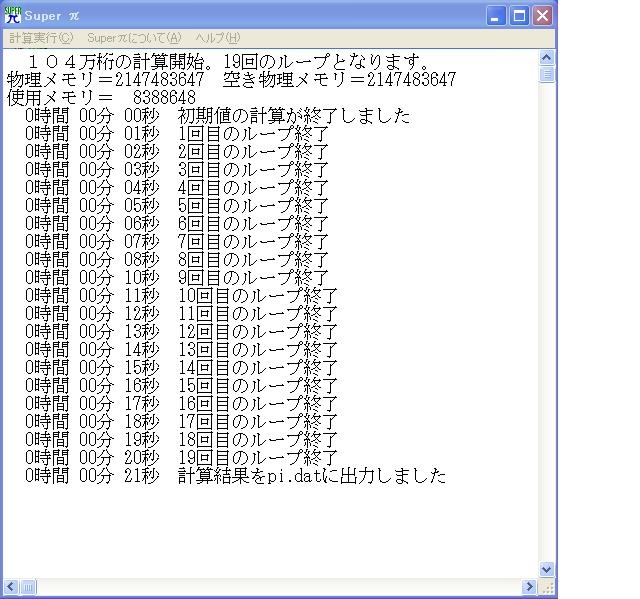640x599 pixels.
Task: Click the line 初期値の計算が終了しました
Action: pyautogui.click(x=218, y=116)
